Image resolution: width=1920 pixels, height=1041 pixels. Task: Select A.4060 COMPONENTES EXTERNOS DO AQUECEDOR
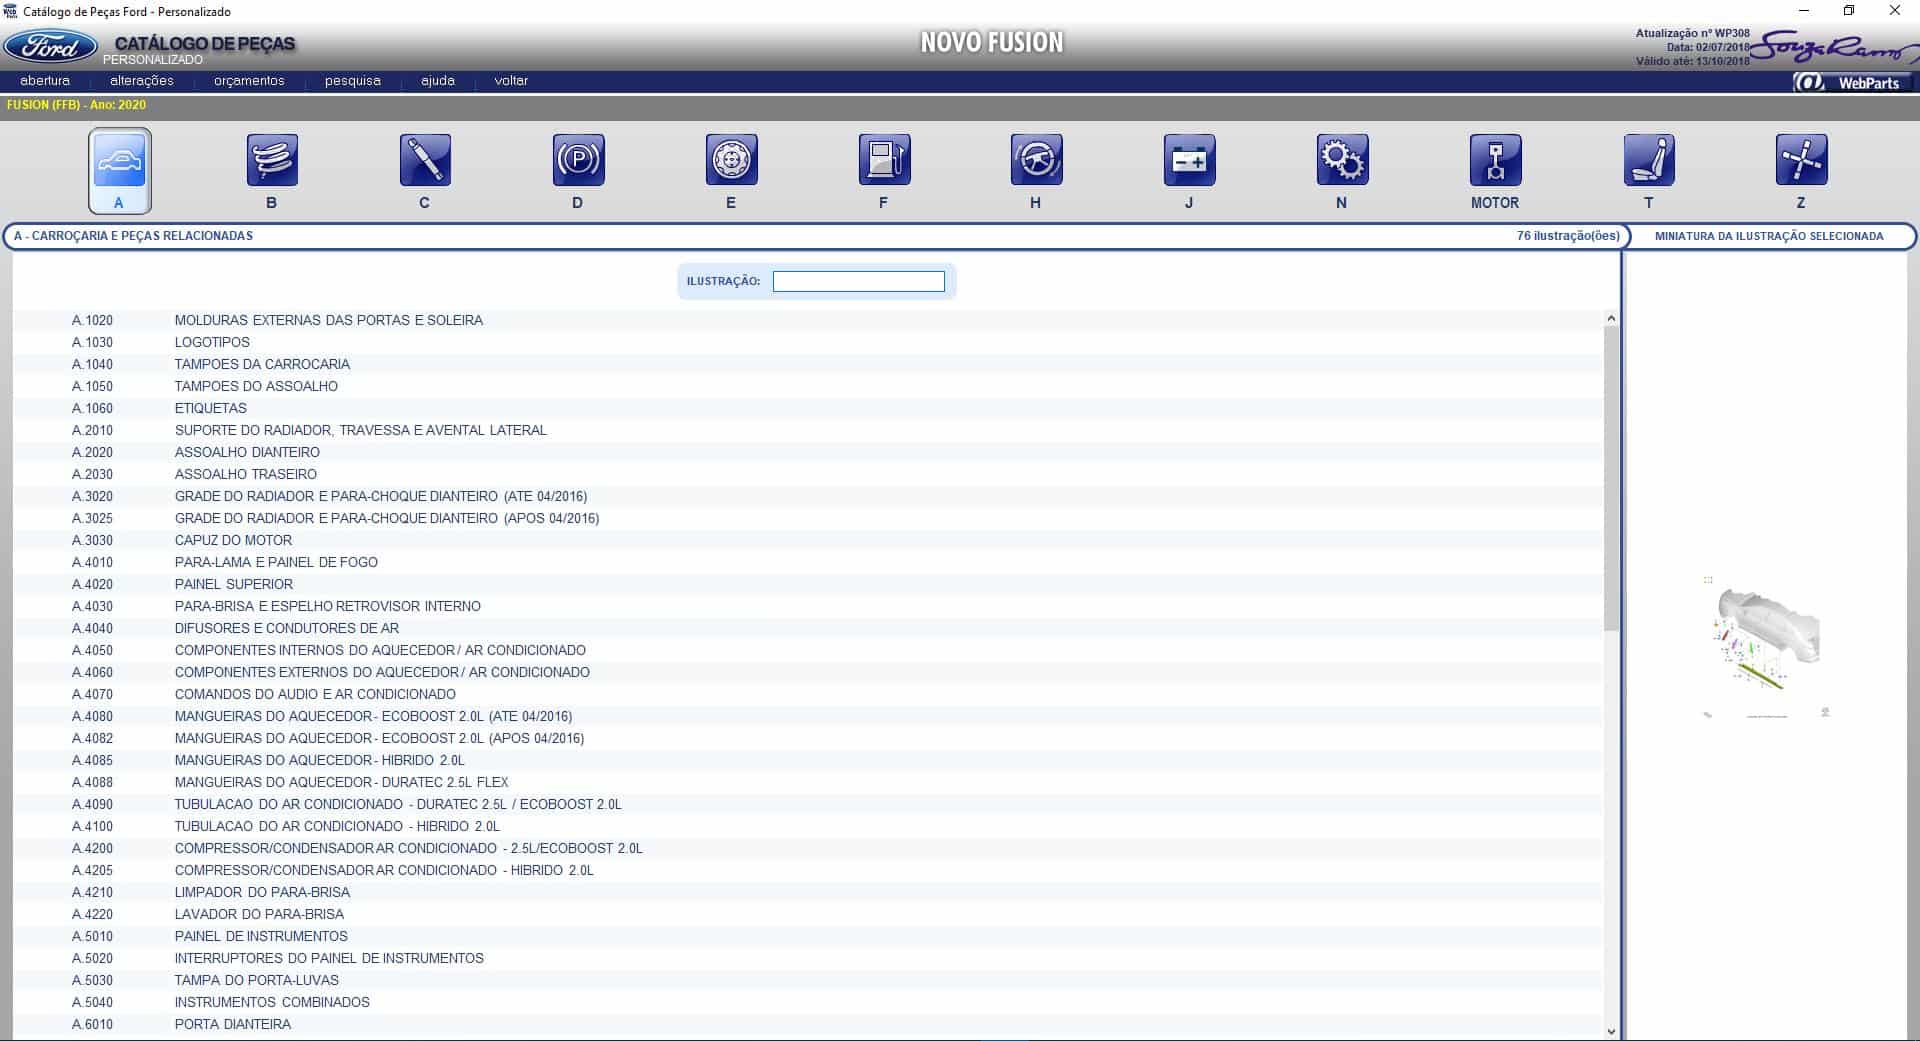(x=807, y=672)
